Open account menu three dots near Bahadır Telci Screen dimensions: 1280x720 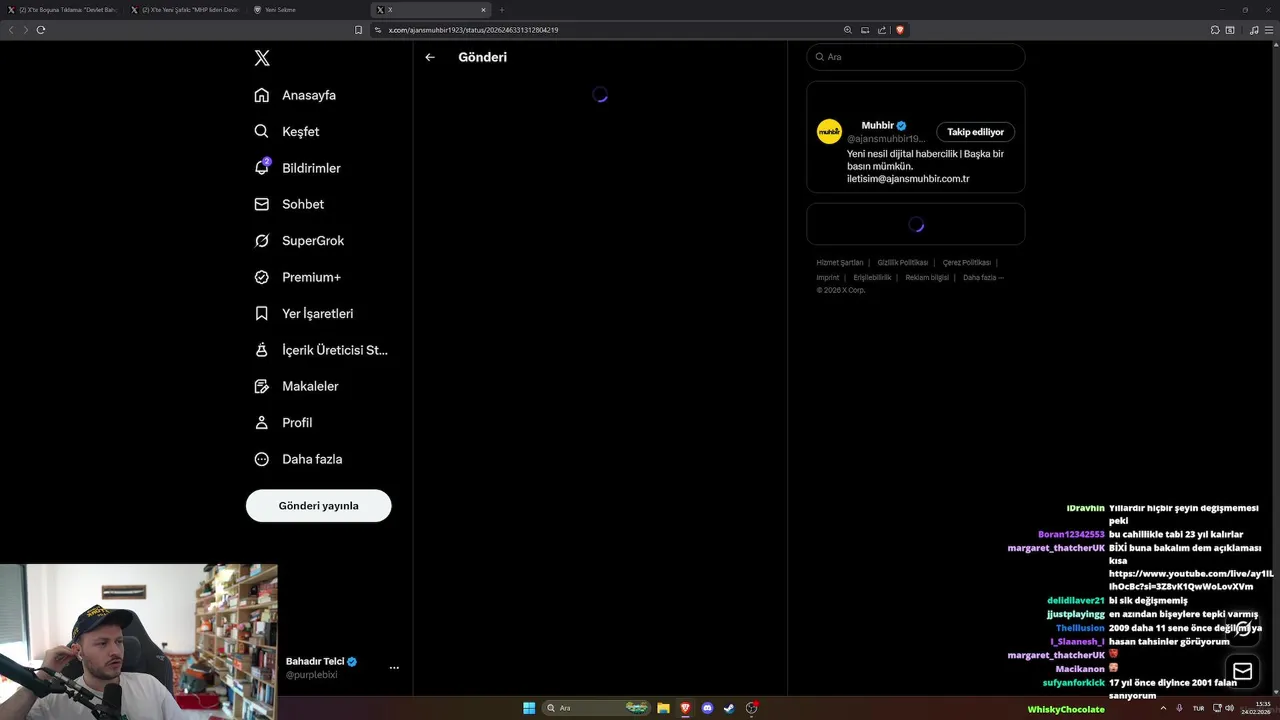tap(394, 668)
